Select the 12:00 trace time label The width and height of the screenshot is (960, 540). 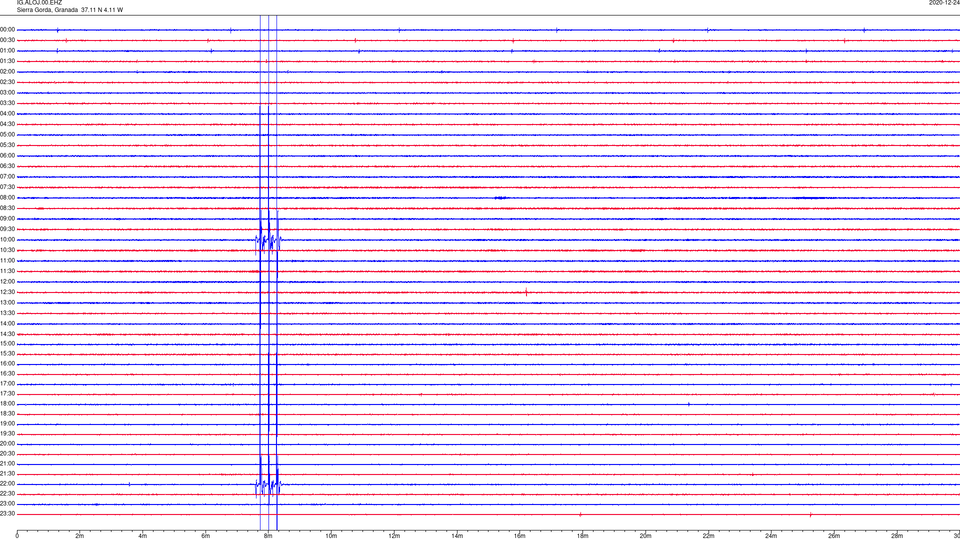pyautogui.click(x=7, y=282)
